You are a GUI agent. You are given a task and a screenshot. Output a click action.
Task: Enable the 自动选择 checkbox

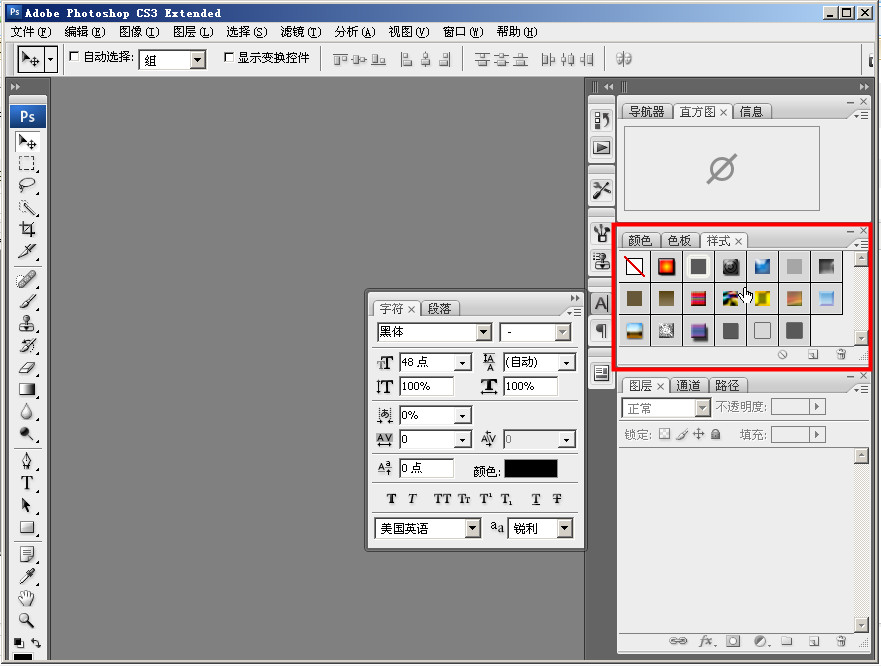tap(74, 57)
